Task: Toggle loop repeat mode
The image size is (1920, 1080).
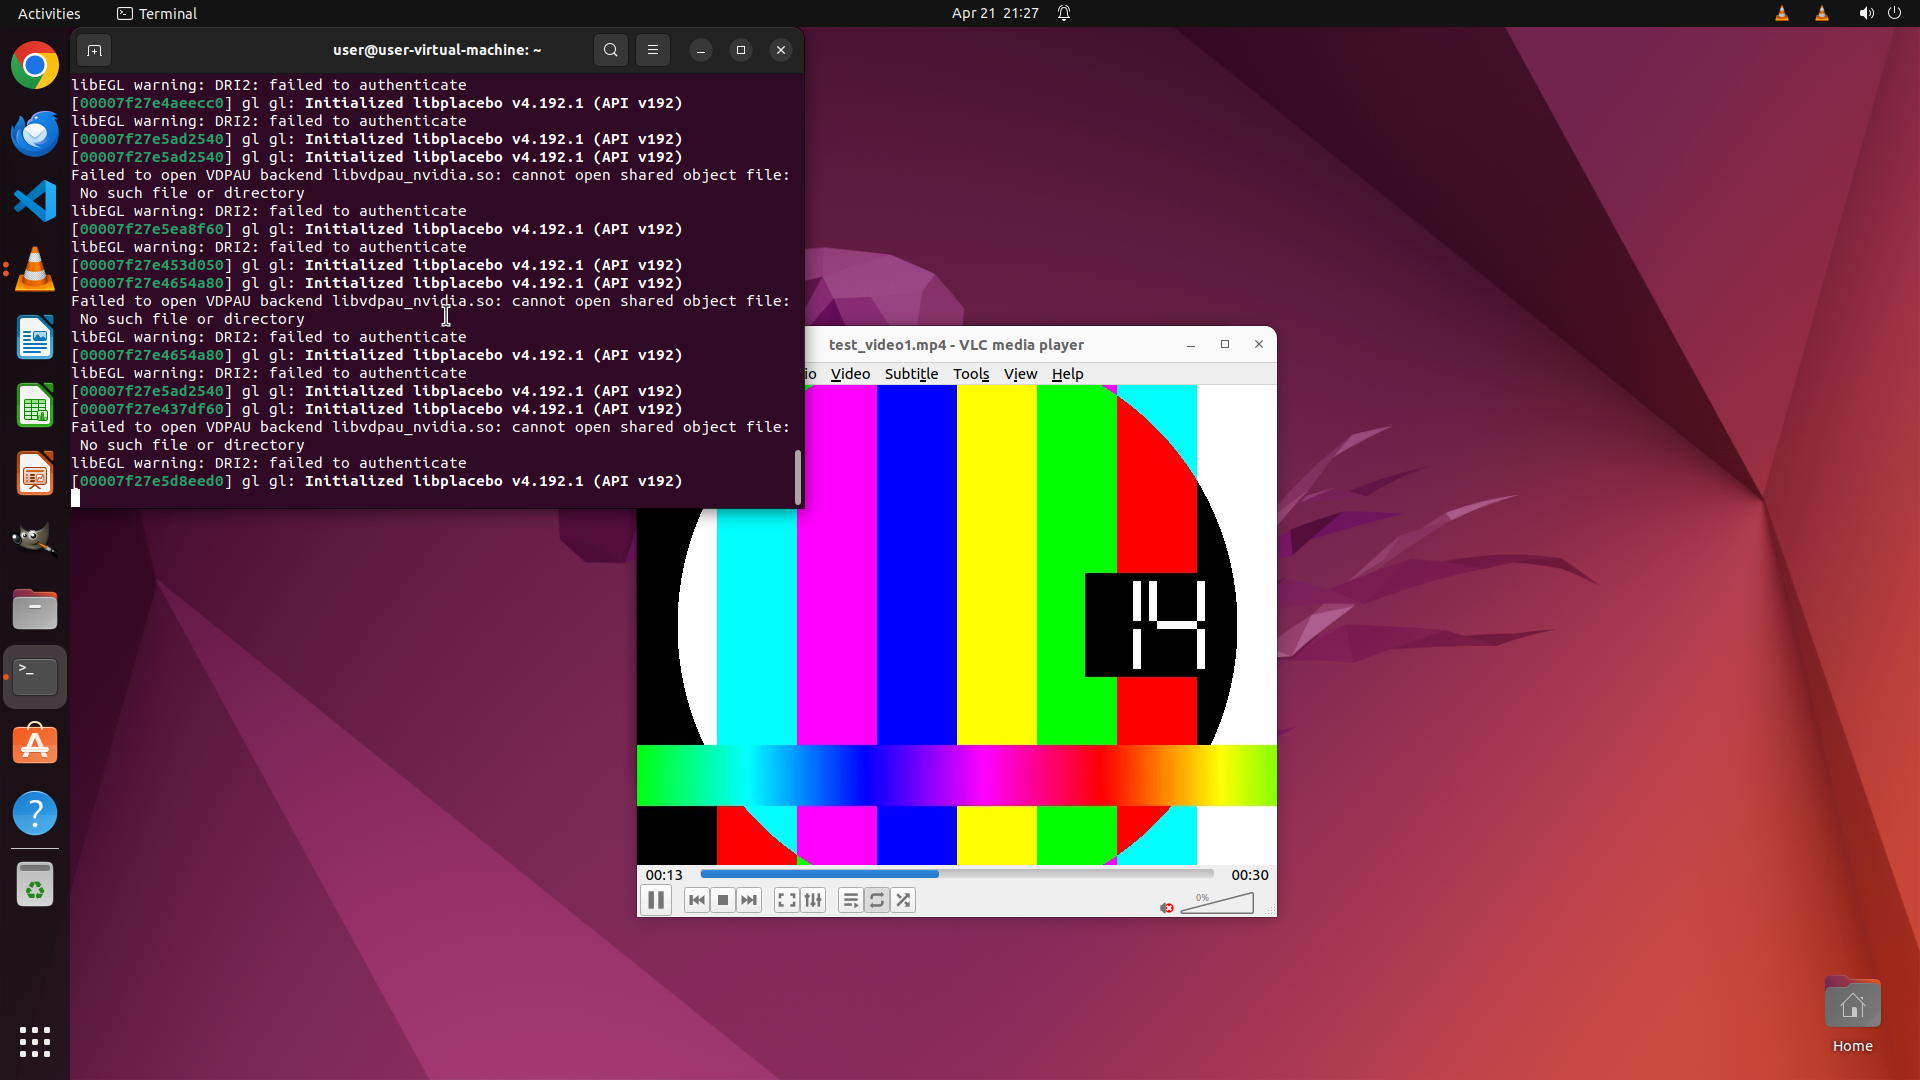Action: pyautogui.click(x=877, y=900)
